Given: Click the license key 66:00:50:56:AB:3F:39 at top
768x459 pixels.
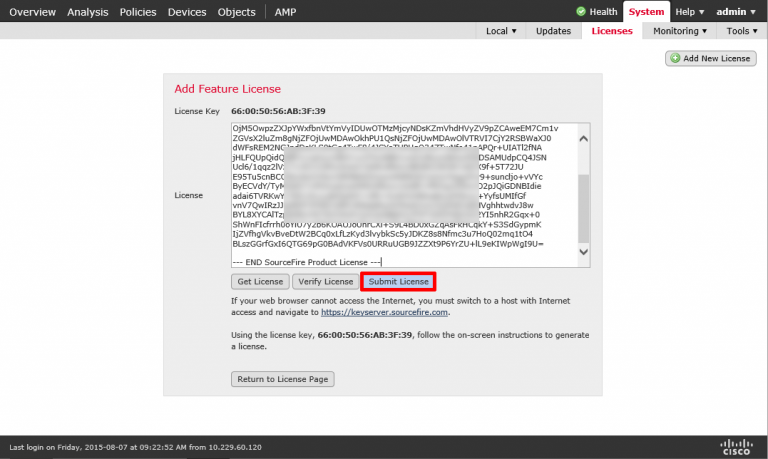Looking at the screenshot, I should tap(278, 111).
